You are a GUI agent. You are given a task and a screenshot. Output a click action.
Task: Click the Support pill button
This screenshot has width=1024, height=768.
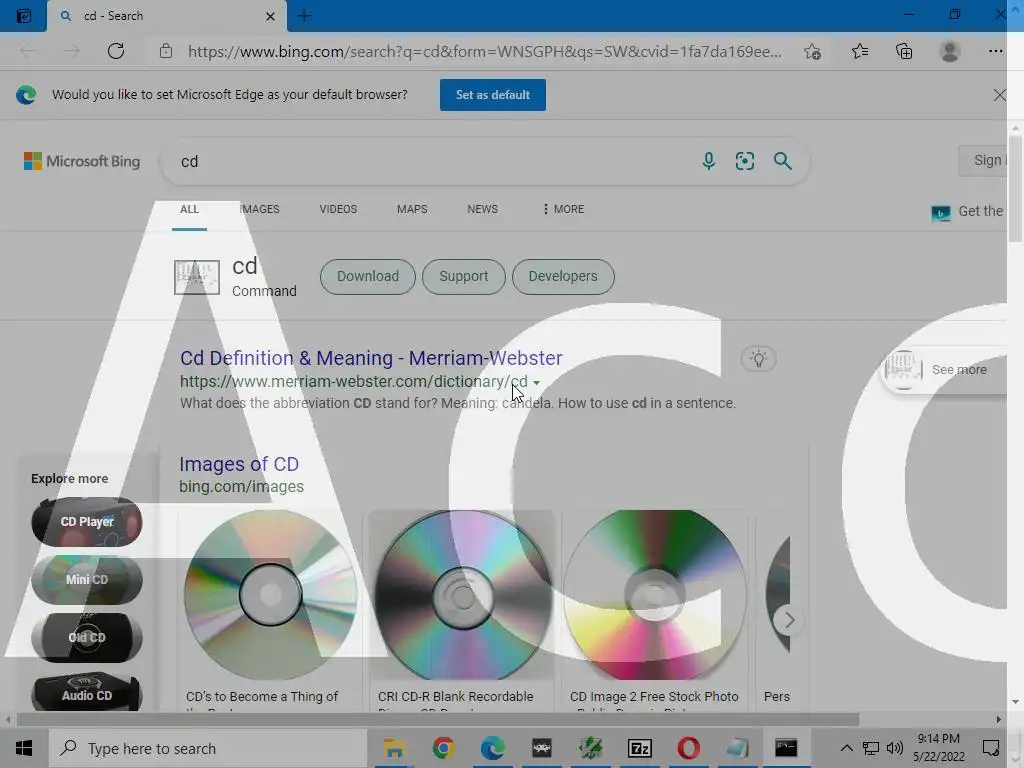tap(464, 277)
